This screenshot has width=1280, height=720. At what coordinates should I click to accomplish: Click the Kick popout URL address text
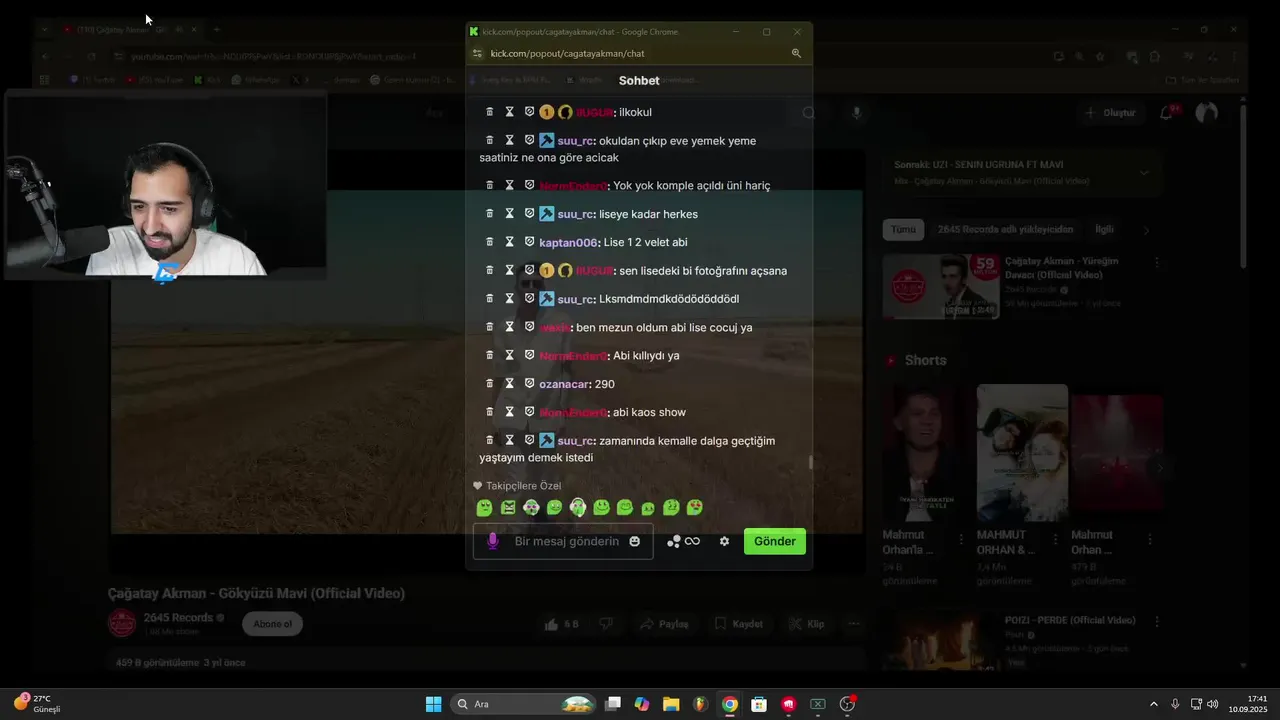567,53
